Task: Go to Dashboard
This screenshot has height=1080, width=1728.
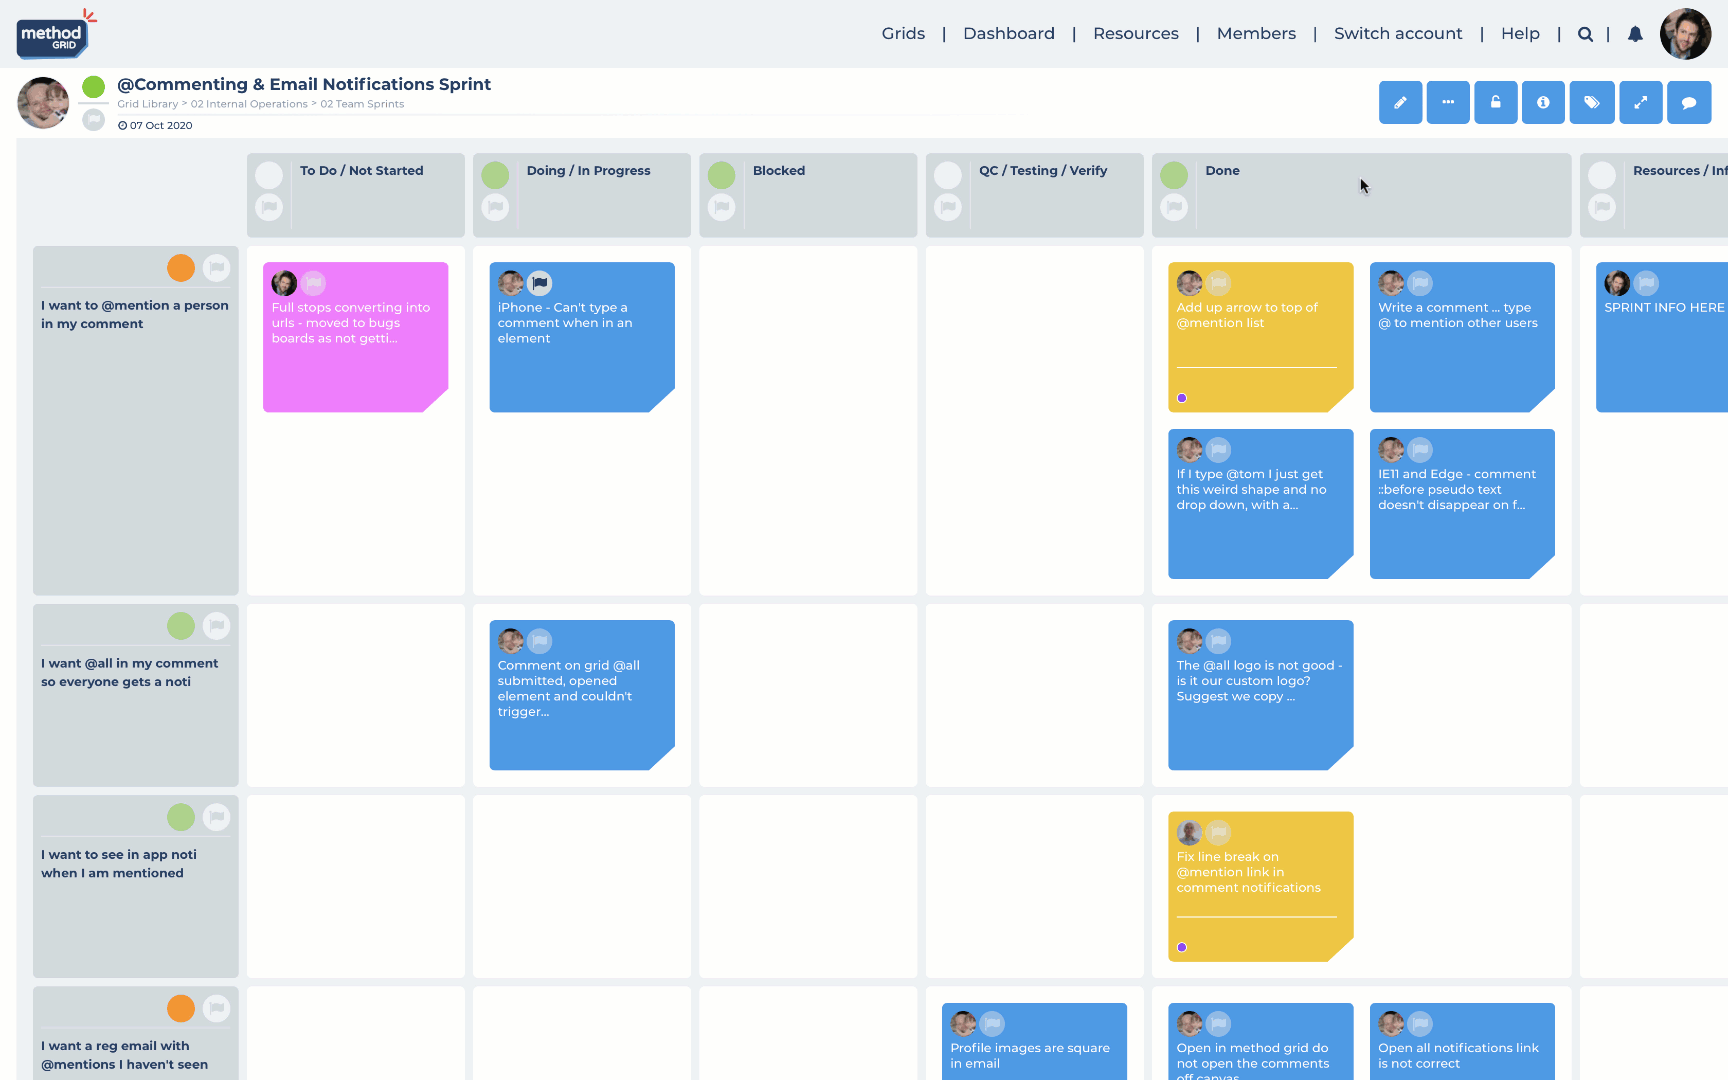Action: click(x=1009, y=34)
